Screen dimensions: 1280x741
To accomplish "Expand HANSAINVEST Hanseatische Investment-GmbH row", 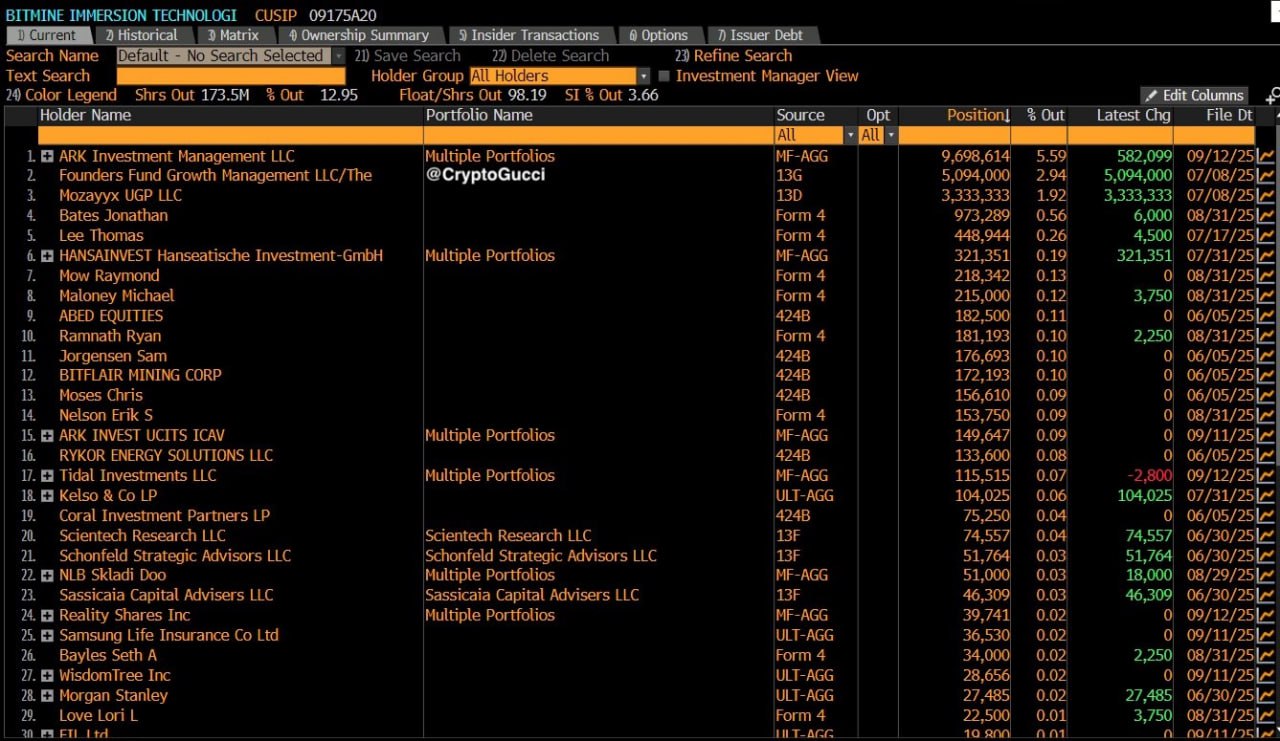I will pos(47,256).
